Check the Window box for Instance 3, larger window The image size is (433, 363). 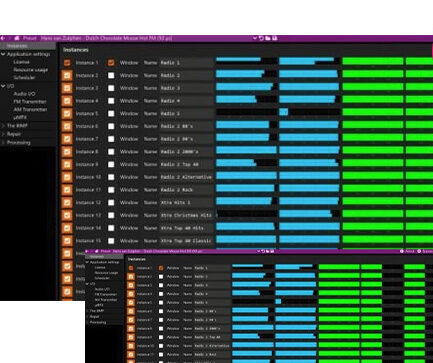tap(111, 88)
